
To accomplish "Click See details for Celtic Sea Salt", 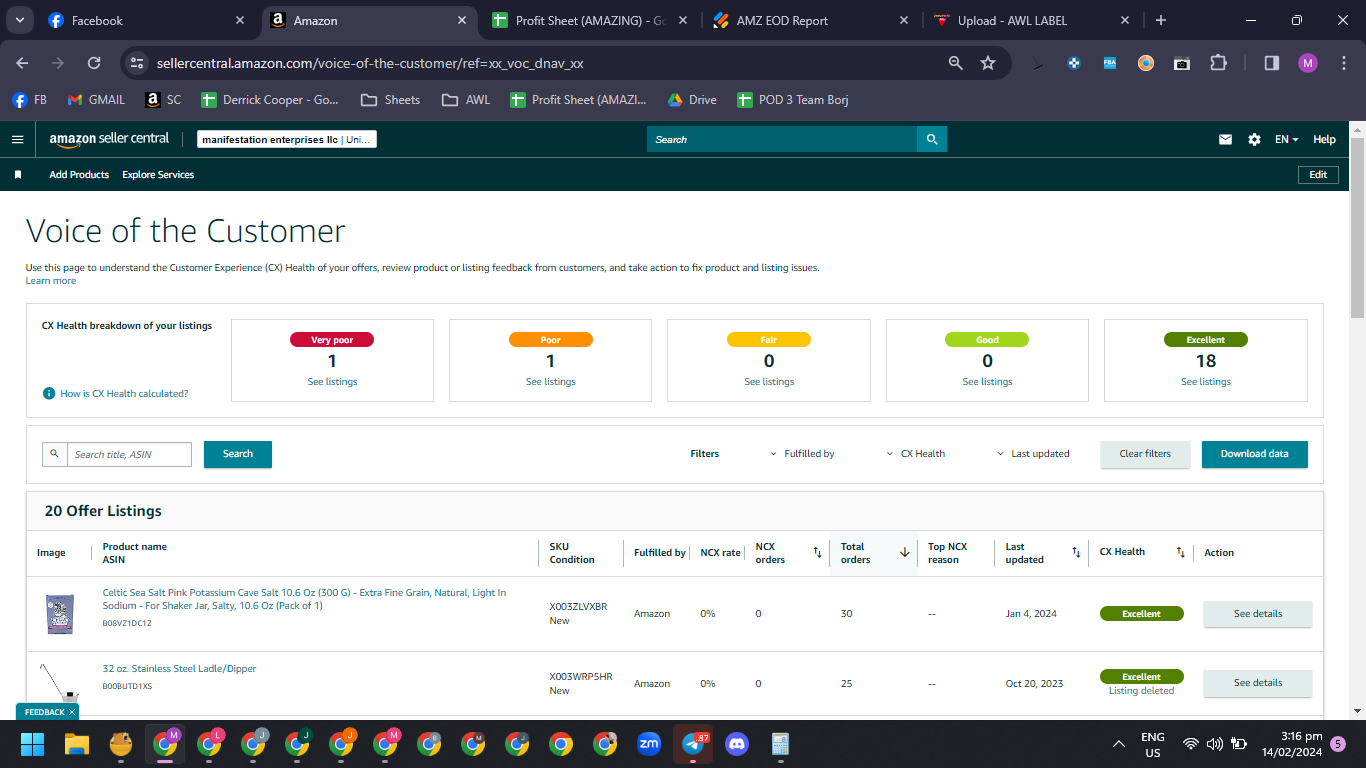I will (1258, 614).
